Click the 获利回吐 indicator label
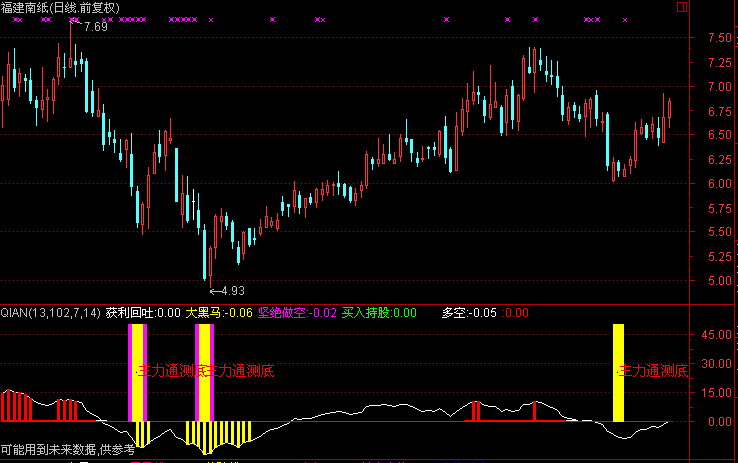 pyautogui.click(x=130, y=312)
